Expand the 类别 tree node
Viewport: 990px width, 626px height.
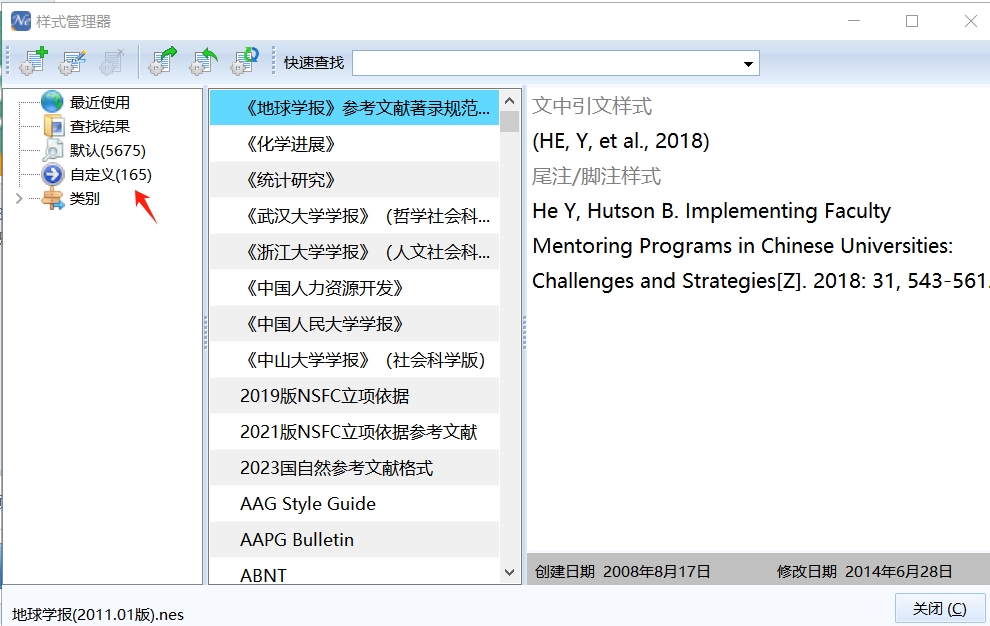[x=19, y=198]
